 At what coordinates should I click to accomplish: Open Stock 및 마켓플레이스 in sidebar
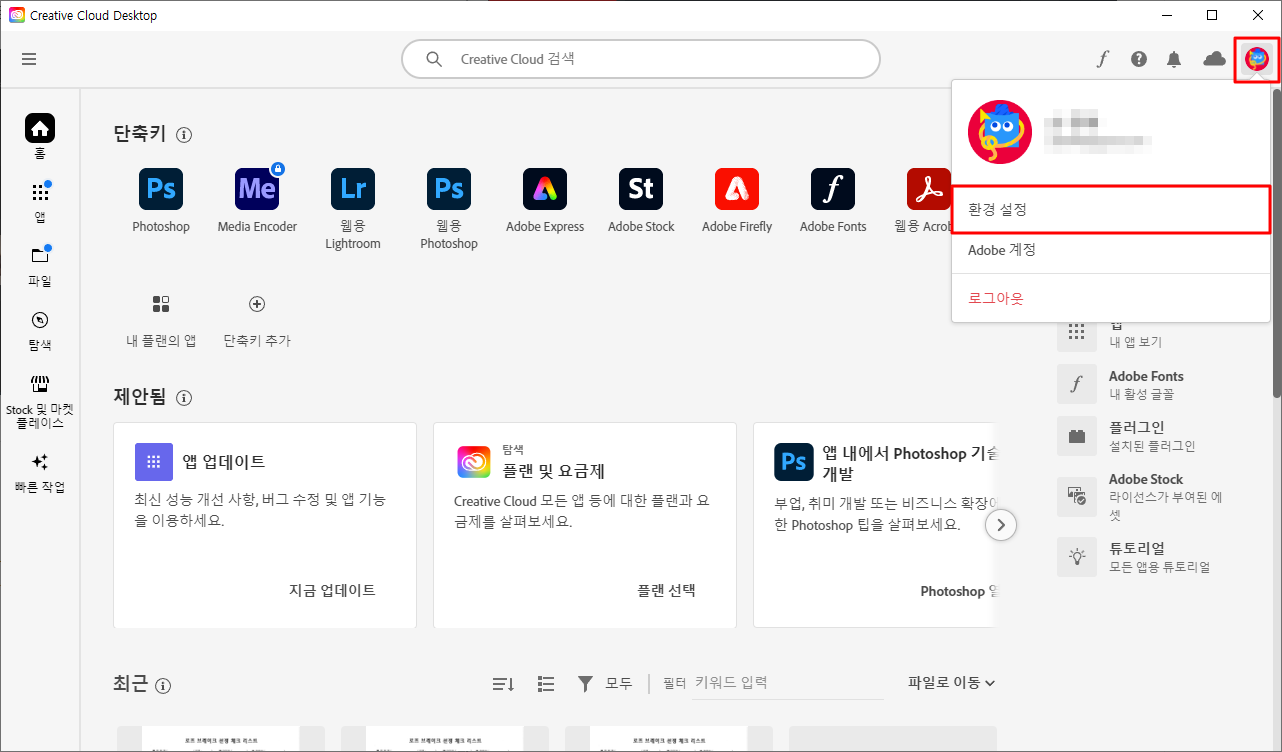tap(40, 402)
